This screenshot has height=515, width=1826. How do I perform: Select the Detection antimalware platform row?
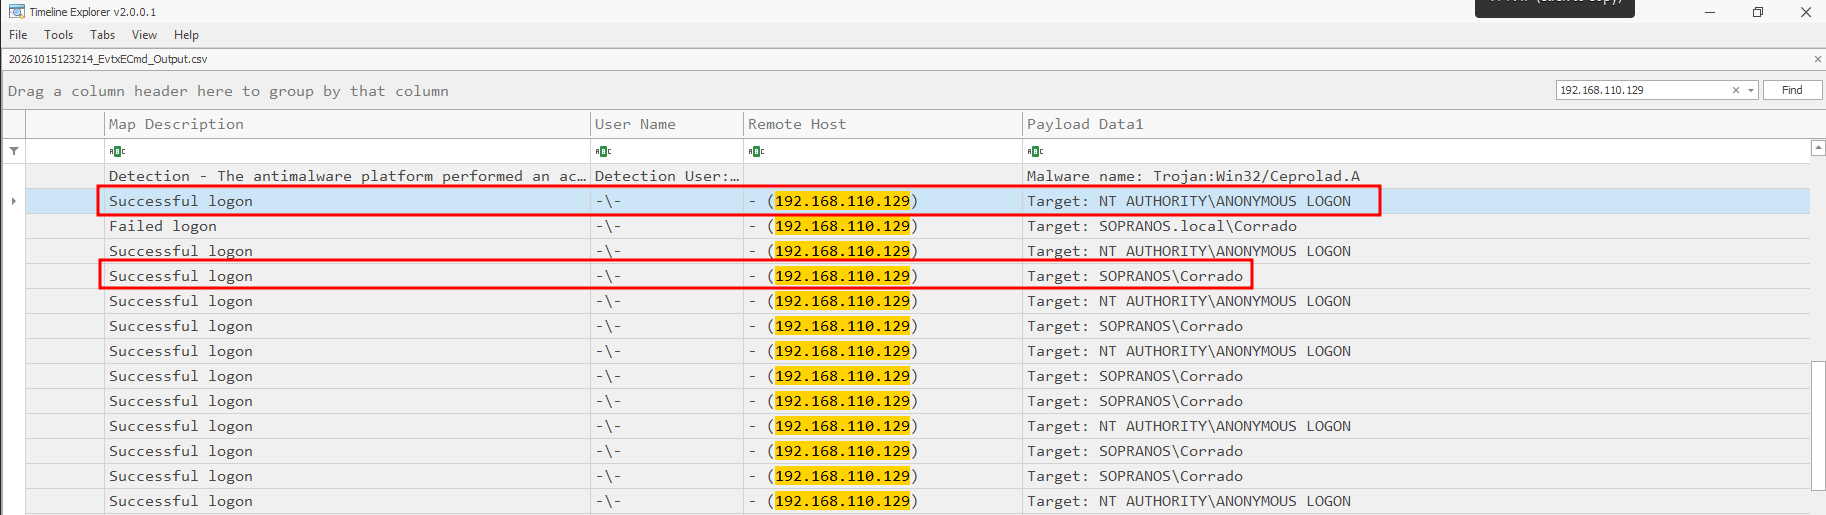[x=917, y=176]
